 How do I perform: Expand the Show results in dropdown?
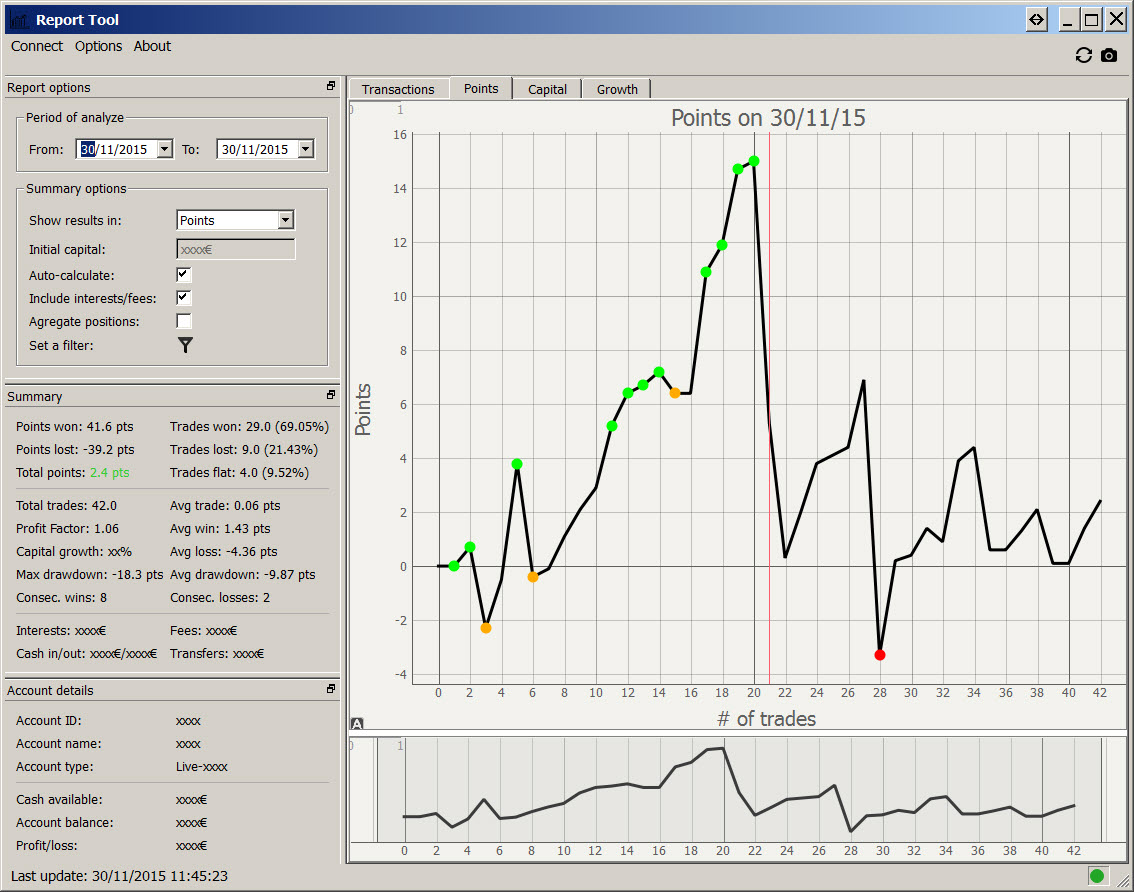(286, 220)
